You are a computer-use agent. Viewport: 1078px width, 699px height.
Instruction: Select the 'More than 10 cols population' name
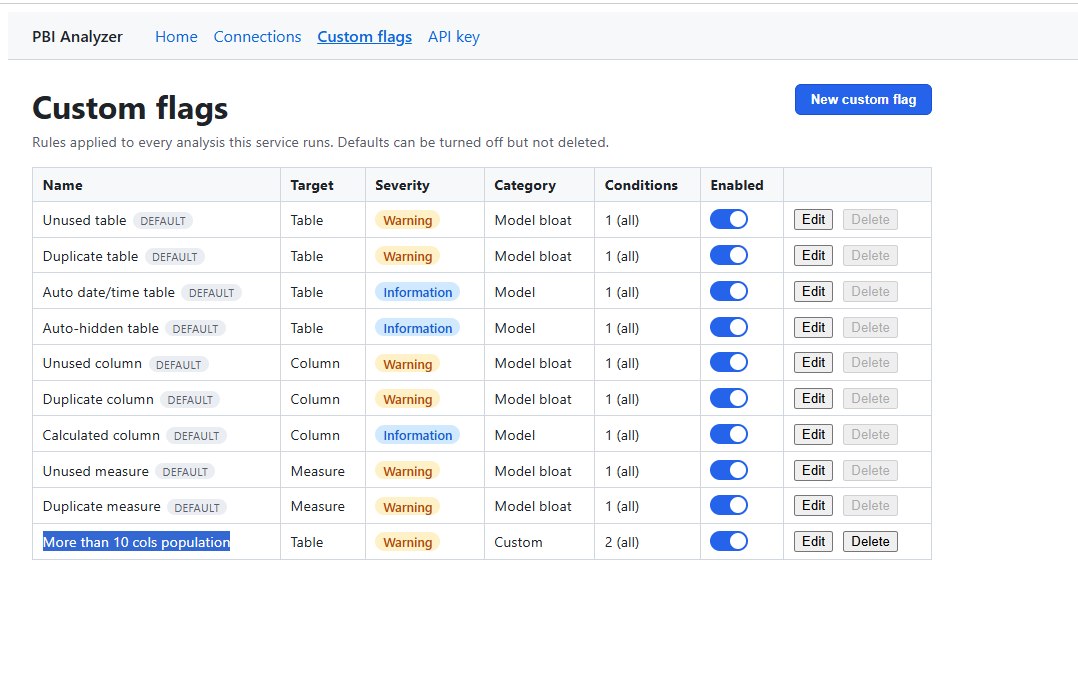click(x=136, y=542)
